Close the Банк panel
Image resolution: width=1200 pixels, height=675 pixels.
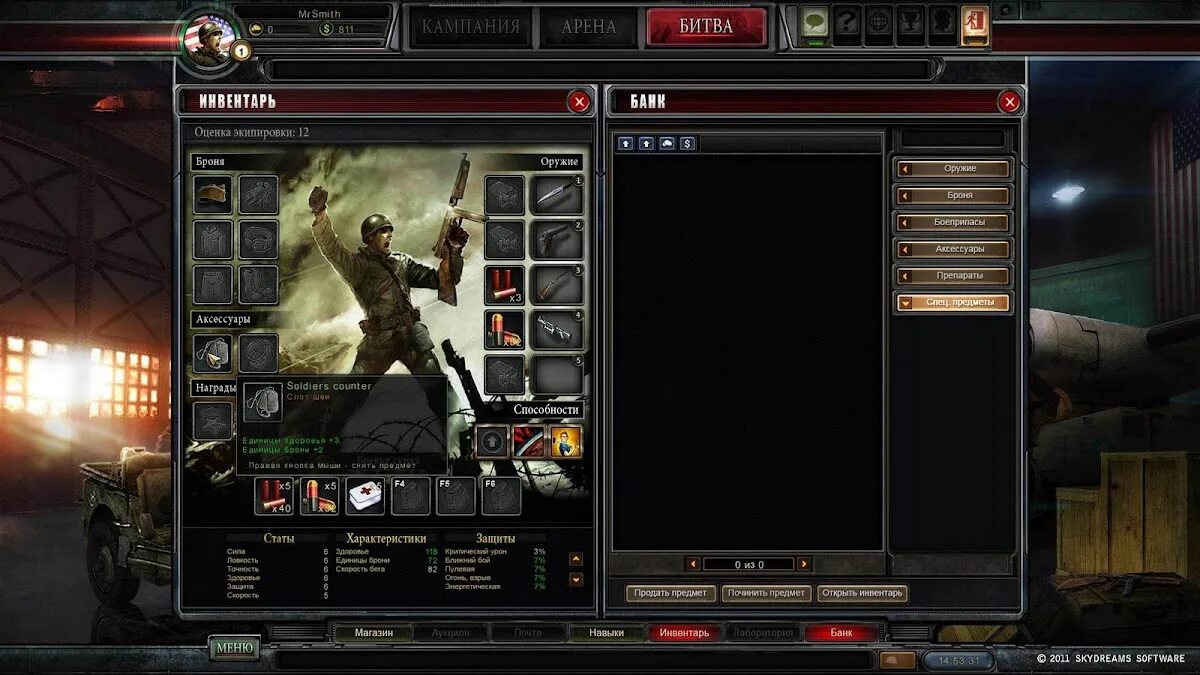click(1010, 102)
